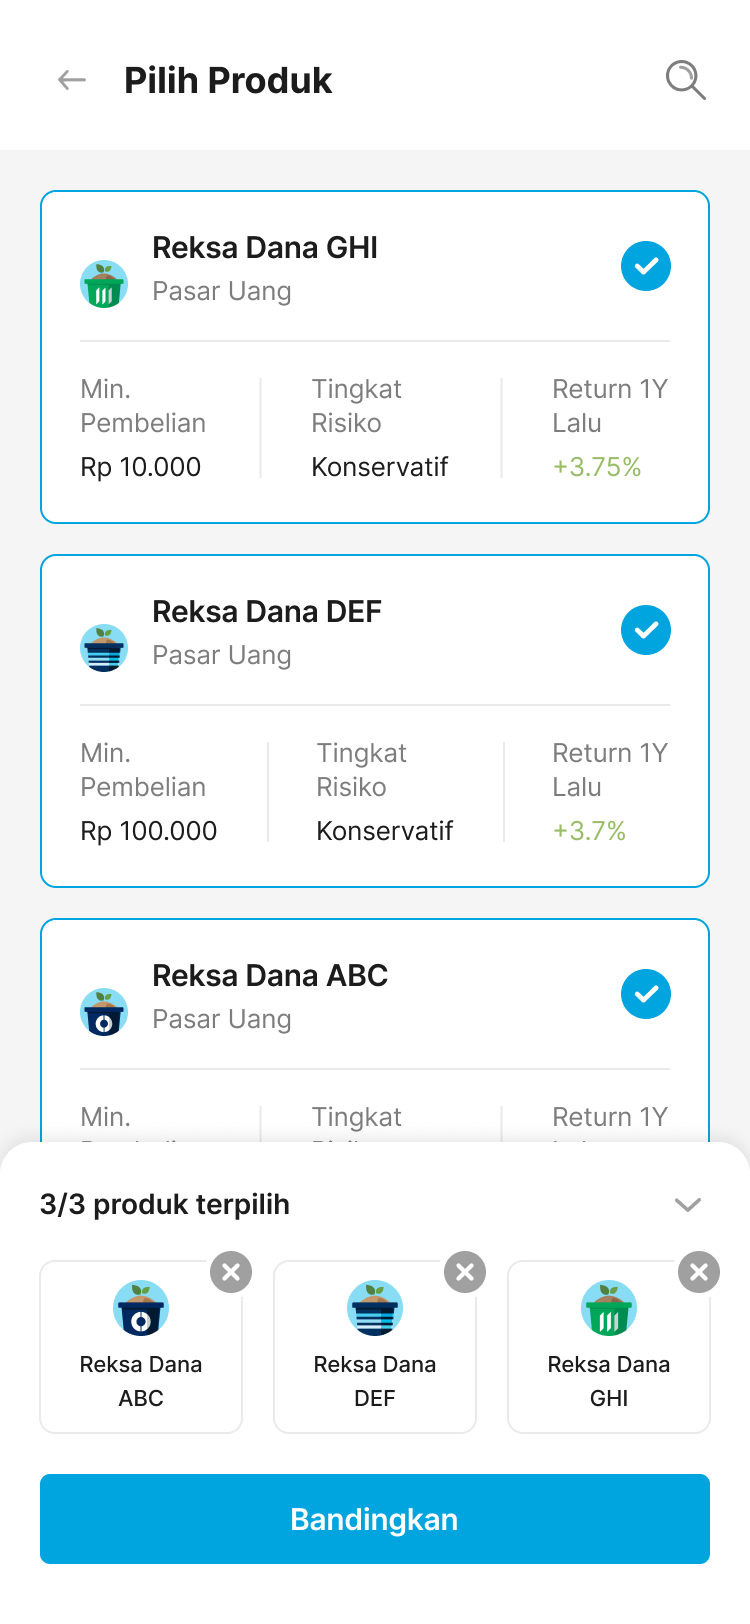Remove Reksa Dana DEF from selected tray

(465, 1272)
